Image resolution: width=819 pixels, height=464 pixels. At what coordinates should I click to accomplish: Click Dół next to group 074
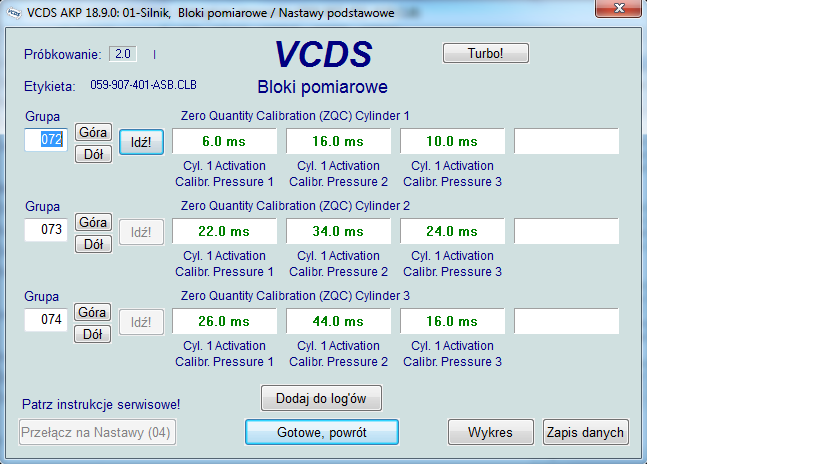93,334
